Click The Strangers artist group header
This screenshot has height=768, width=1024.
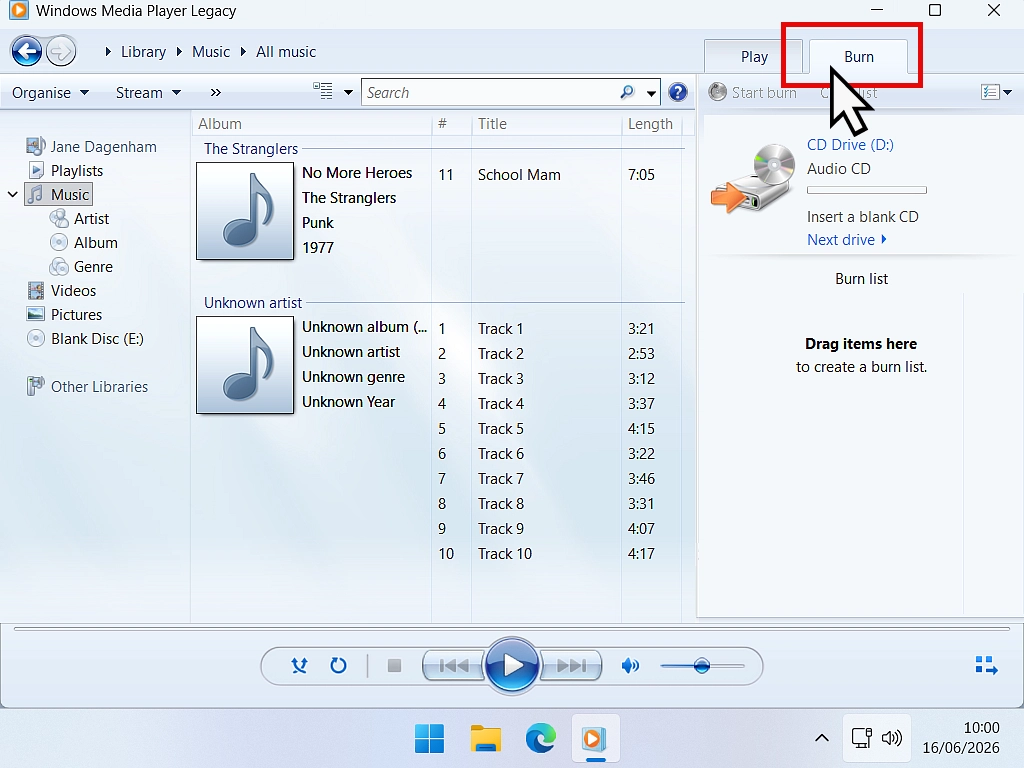(x=251, y=149)
